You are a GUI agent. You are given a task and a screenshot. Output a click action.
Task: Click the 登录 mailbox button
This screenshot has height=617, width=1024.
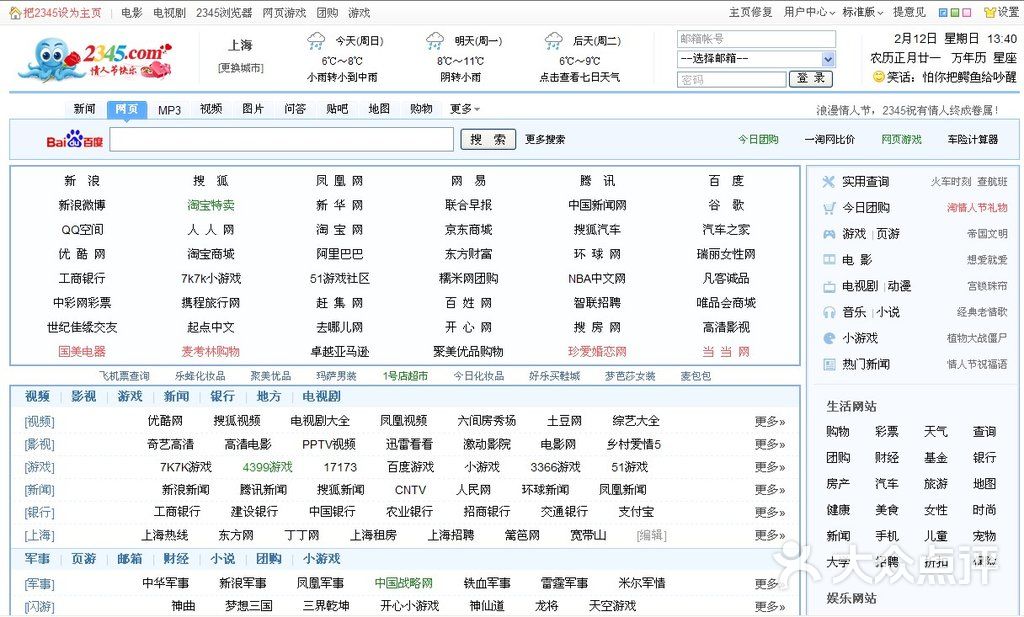pyautogui.click(x=810, y=79)
